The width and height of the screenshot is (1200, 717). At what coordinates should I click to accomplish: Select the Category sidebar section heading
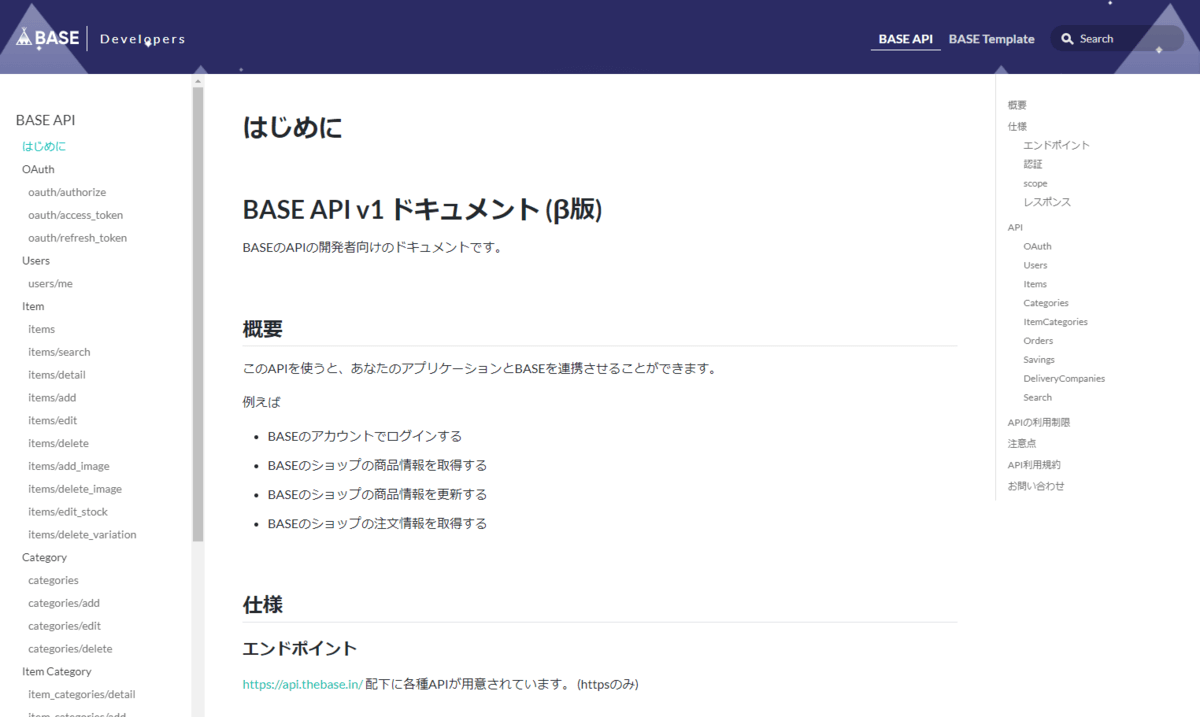(x=45, y=558)
